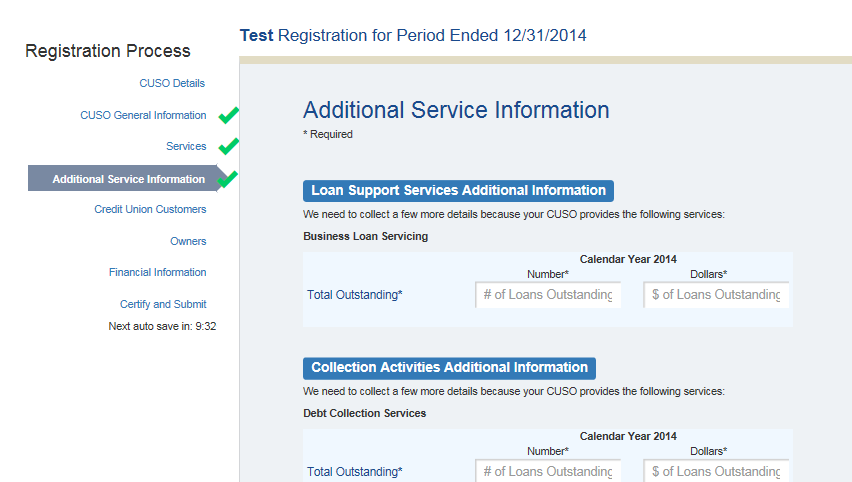Click Collection Activities Additional Information header
The image size is (852, 482).
(x=449, y=367)
